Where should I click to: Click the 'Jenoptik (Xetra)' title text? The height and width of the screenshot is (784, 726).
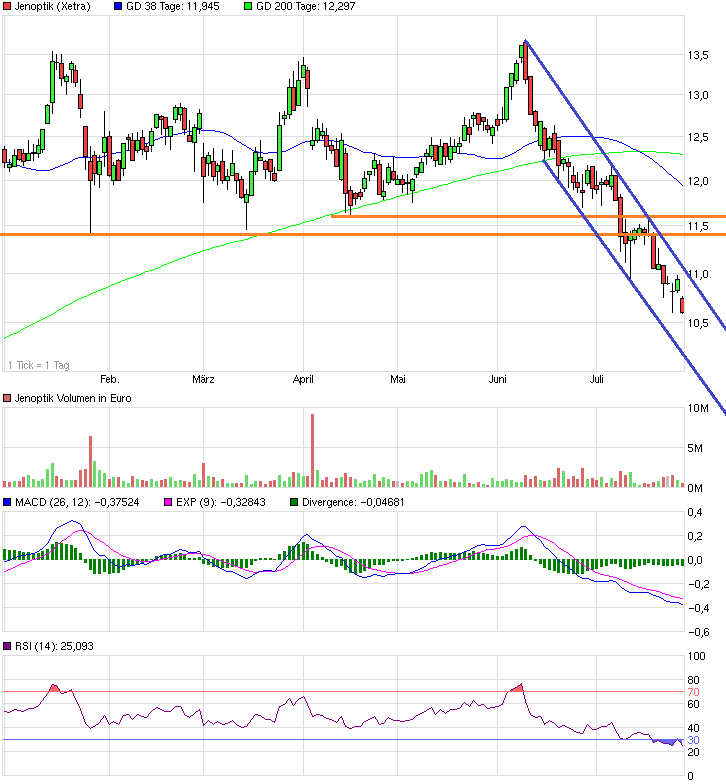(x=57, y=6)
